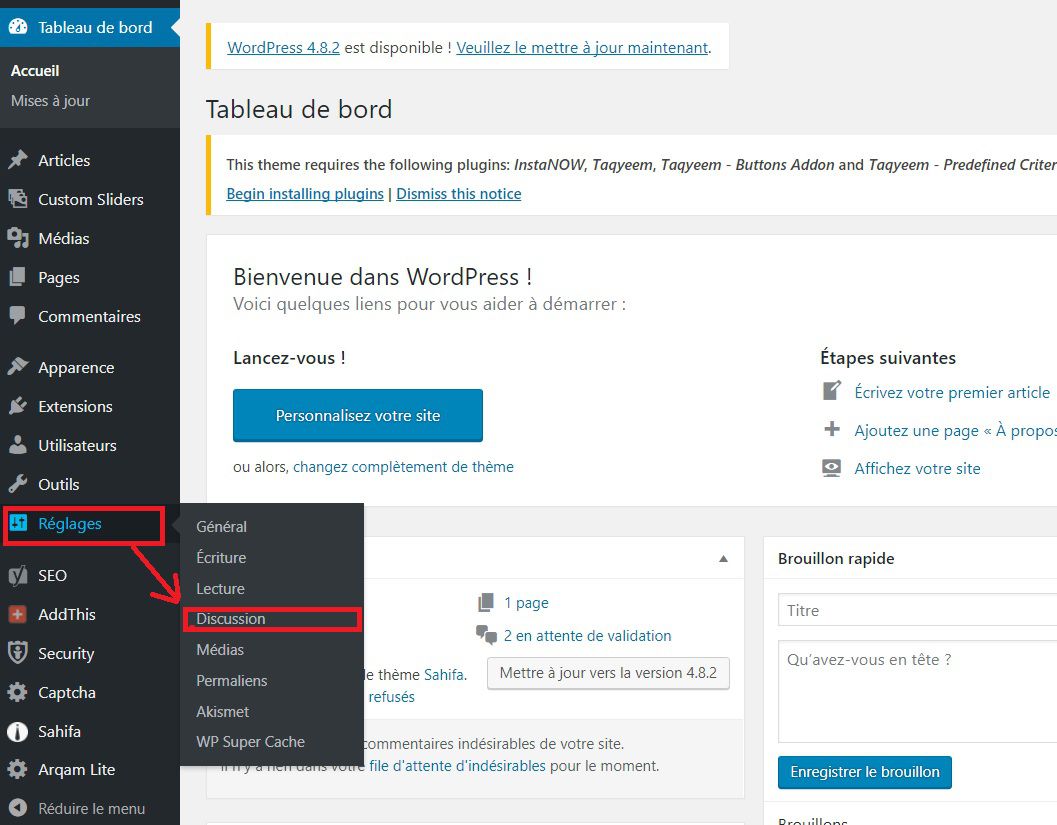Click the Arqam Lite gear icon
This screenshot has width=1057, height=825.
pyautogui.click(x=18, y=769)
